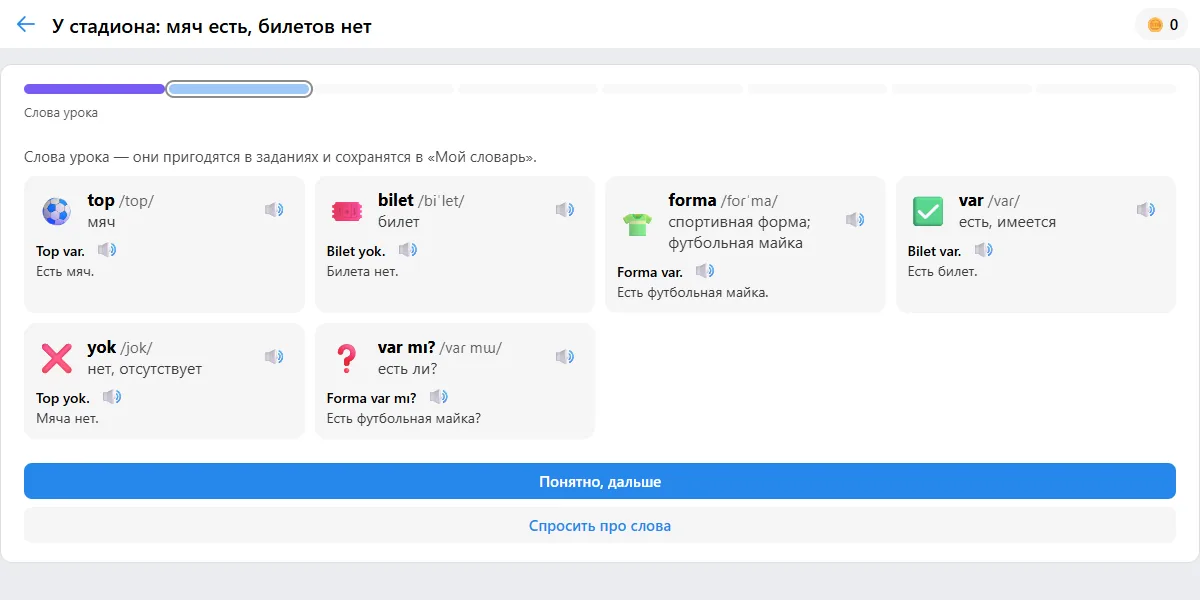Click "Спросить про слова" button
The width and height of the screenshot is (1200, 600).
point(600,525)
